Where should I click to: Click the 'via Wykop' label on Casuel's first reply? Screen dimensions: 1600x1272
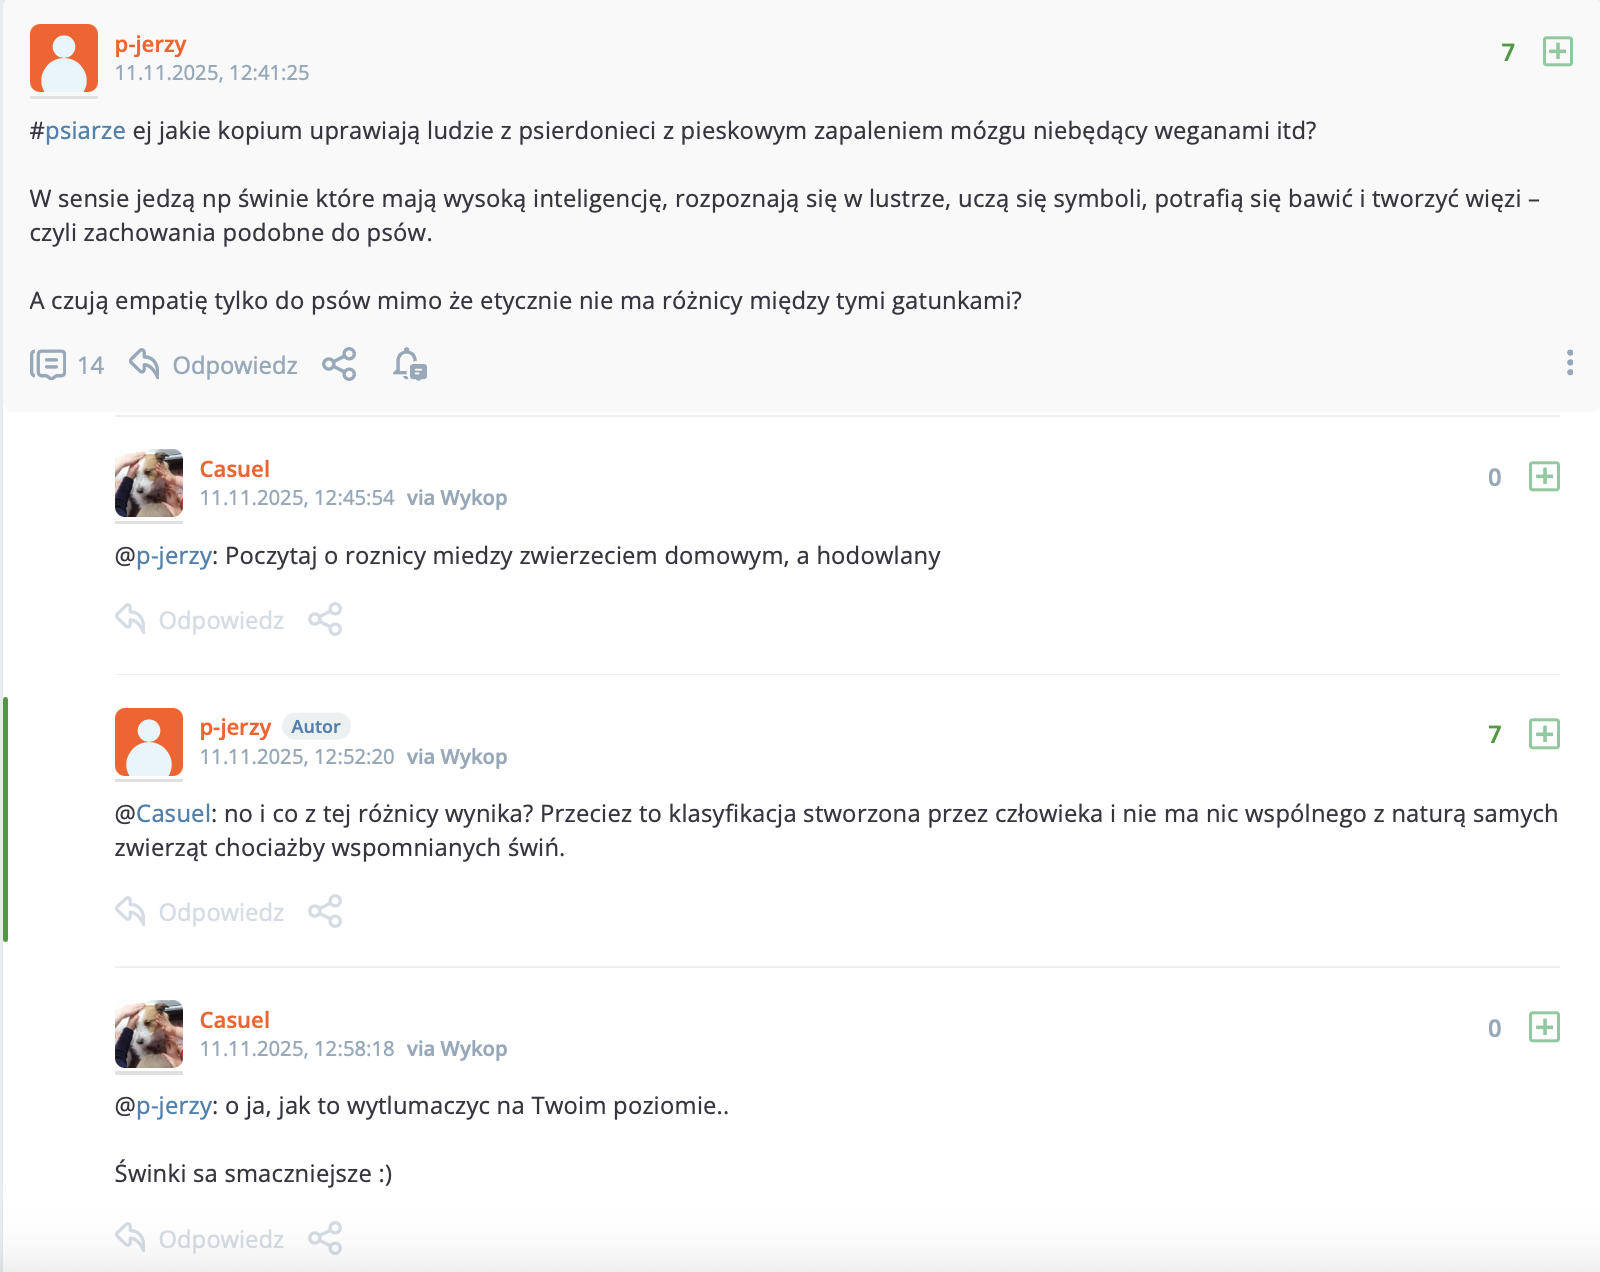click(x=457, y=498)
